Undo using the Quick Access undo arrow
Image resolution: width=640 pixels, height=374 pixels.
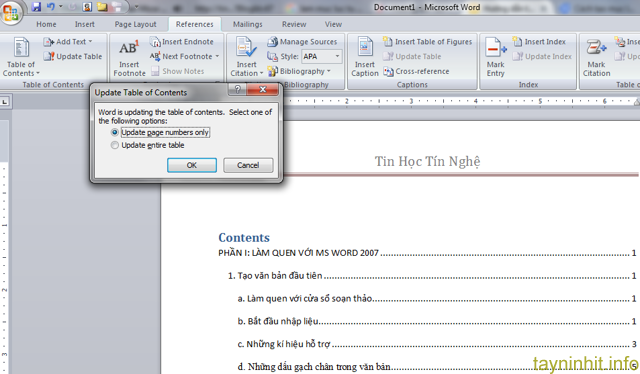click(51, 7)
